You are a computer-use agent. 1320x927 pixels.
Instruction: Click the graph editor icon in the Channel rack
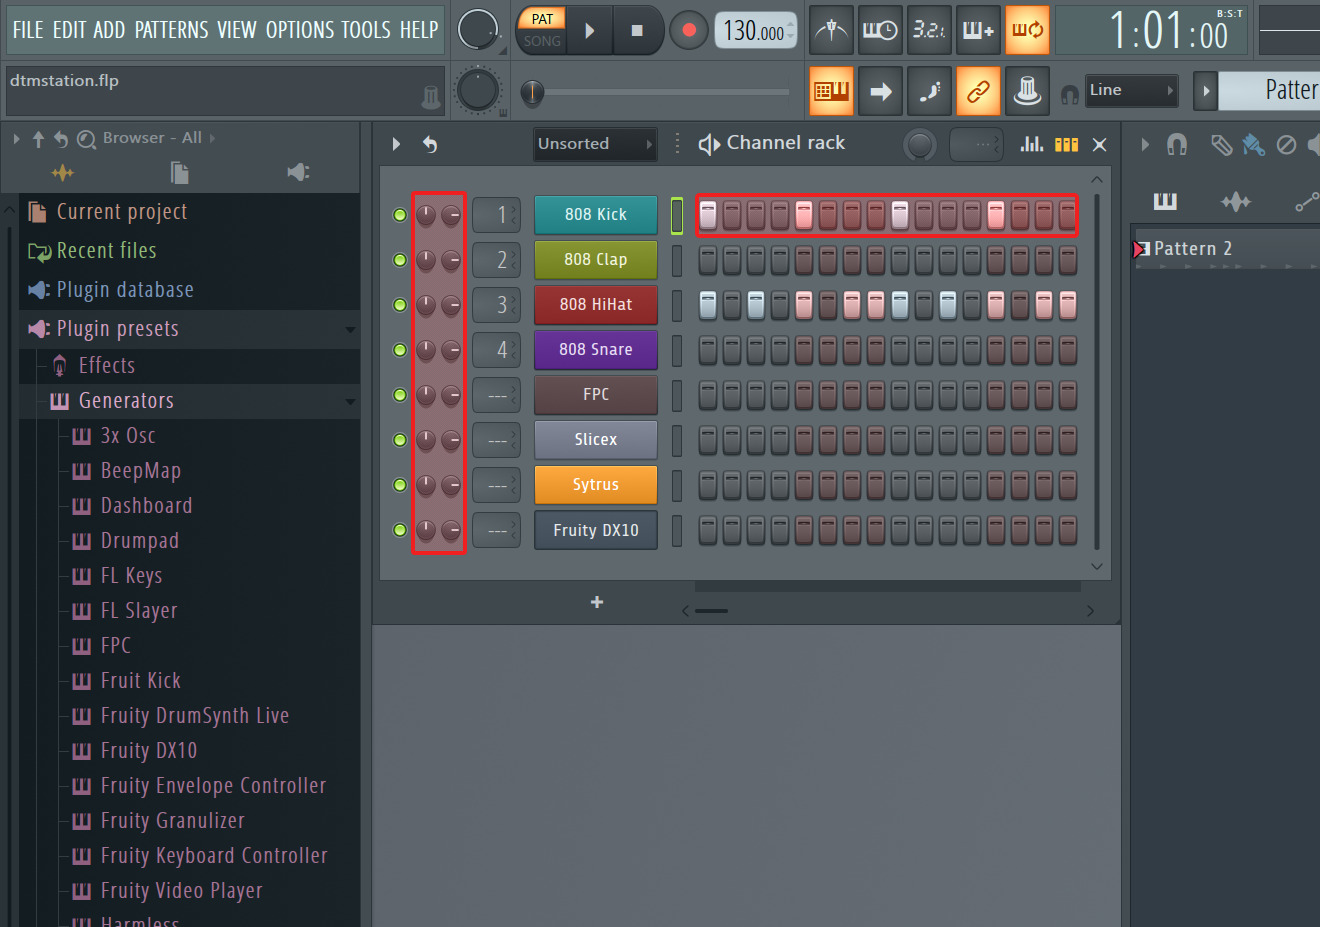pos(1031,144)
